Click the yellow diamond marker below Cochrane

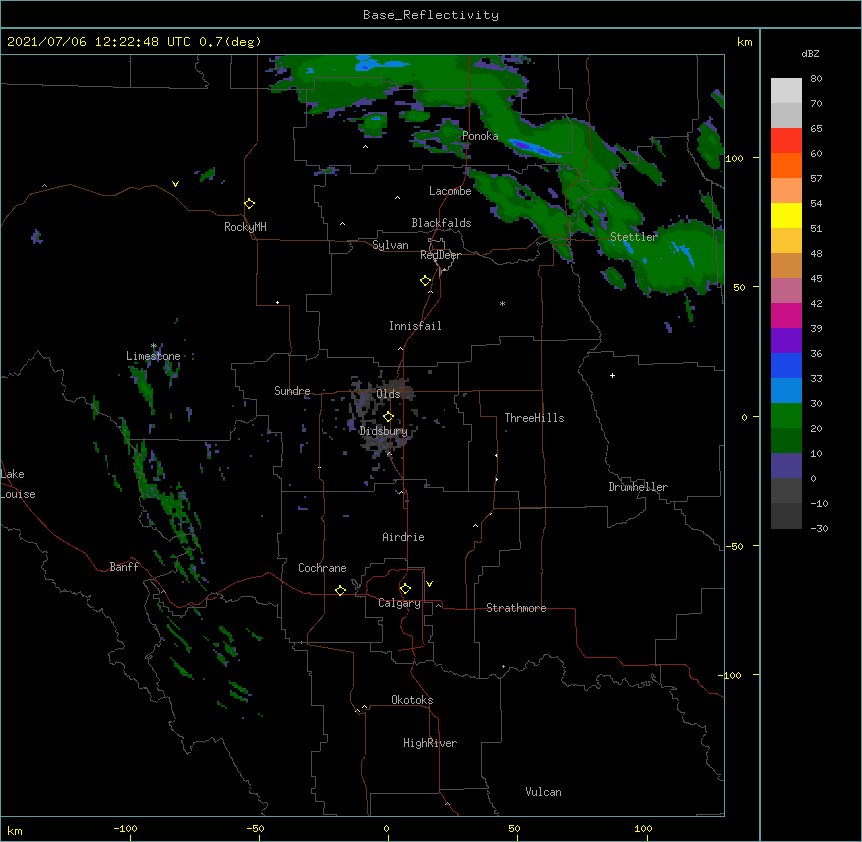click(340, 590)
